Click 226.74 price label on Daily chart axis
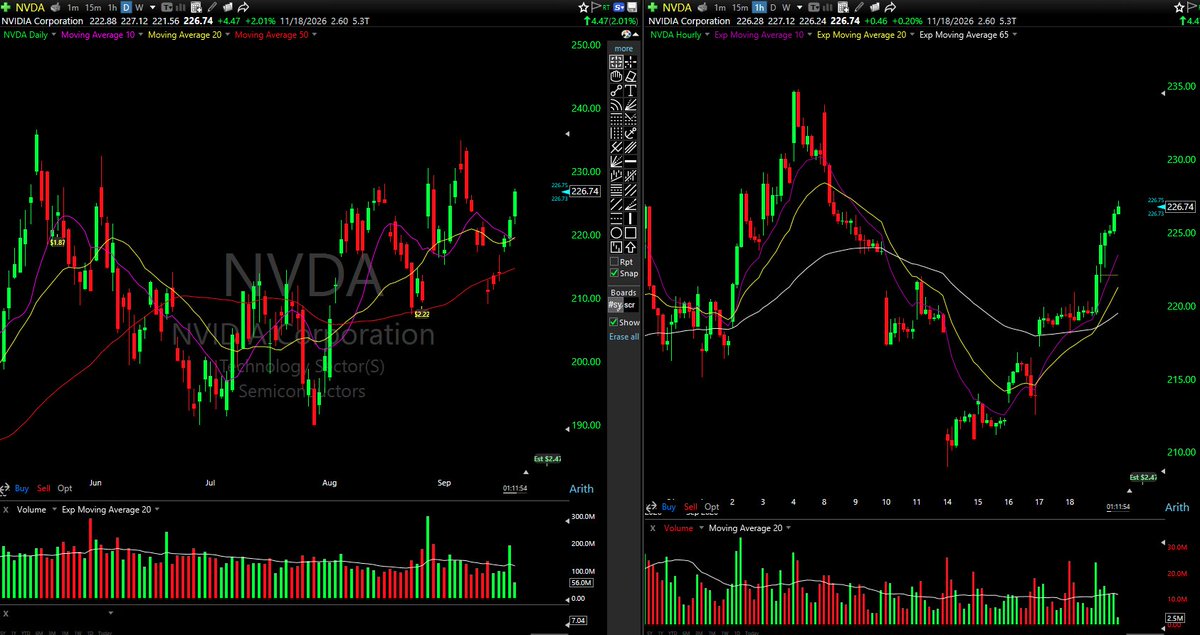Viewport: 1200px width, 635px height. [583, 191]
